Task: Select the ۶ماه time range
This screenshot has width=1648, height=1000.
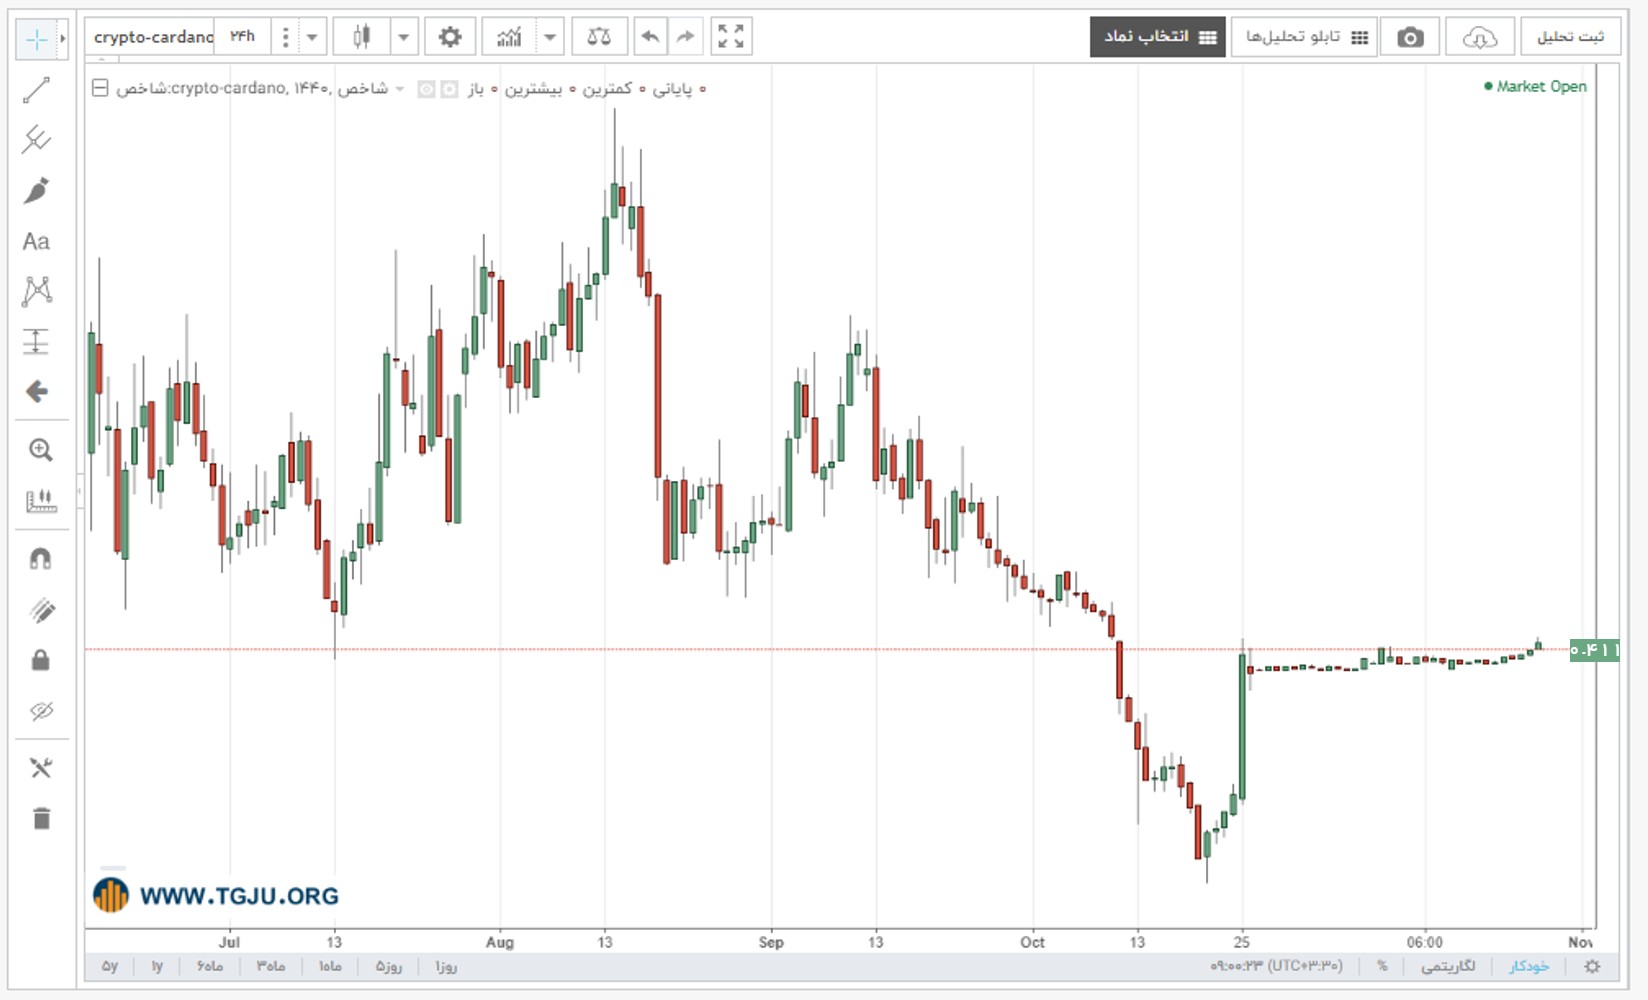Action: pyautogui.click(x=210, y=966)
